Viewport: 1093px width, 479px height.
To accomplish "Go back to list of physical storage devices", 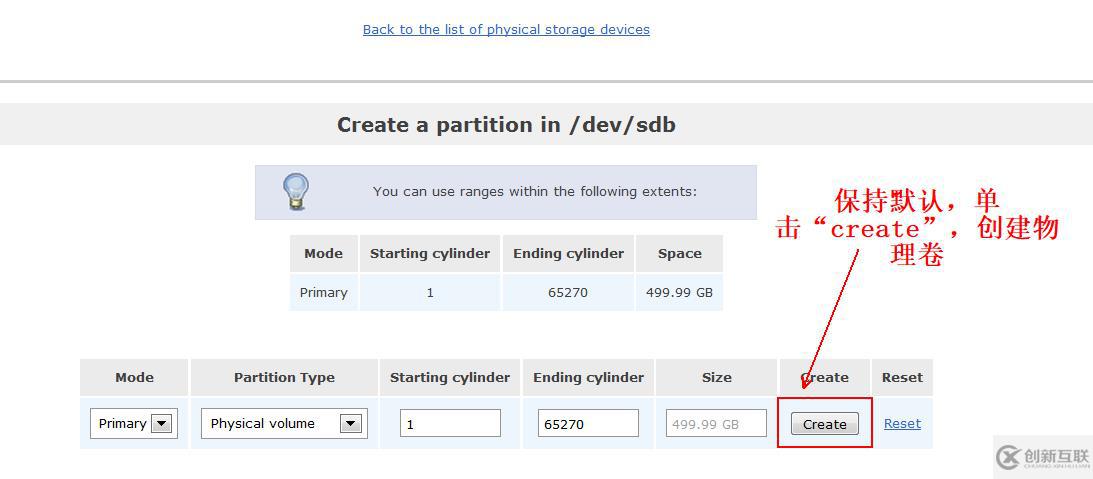I will pyautogui.click(x=506, y=30).
